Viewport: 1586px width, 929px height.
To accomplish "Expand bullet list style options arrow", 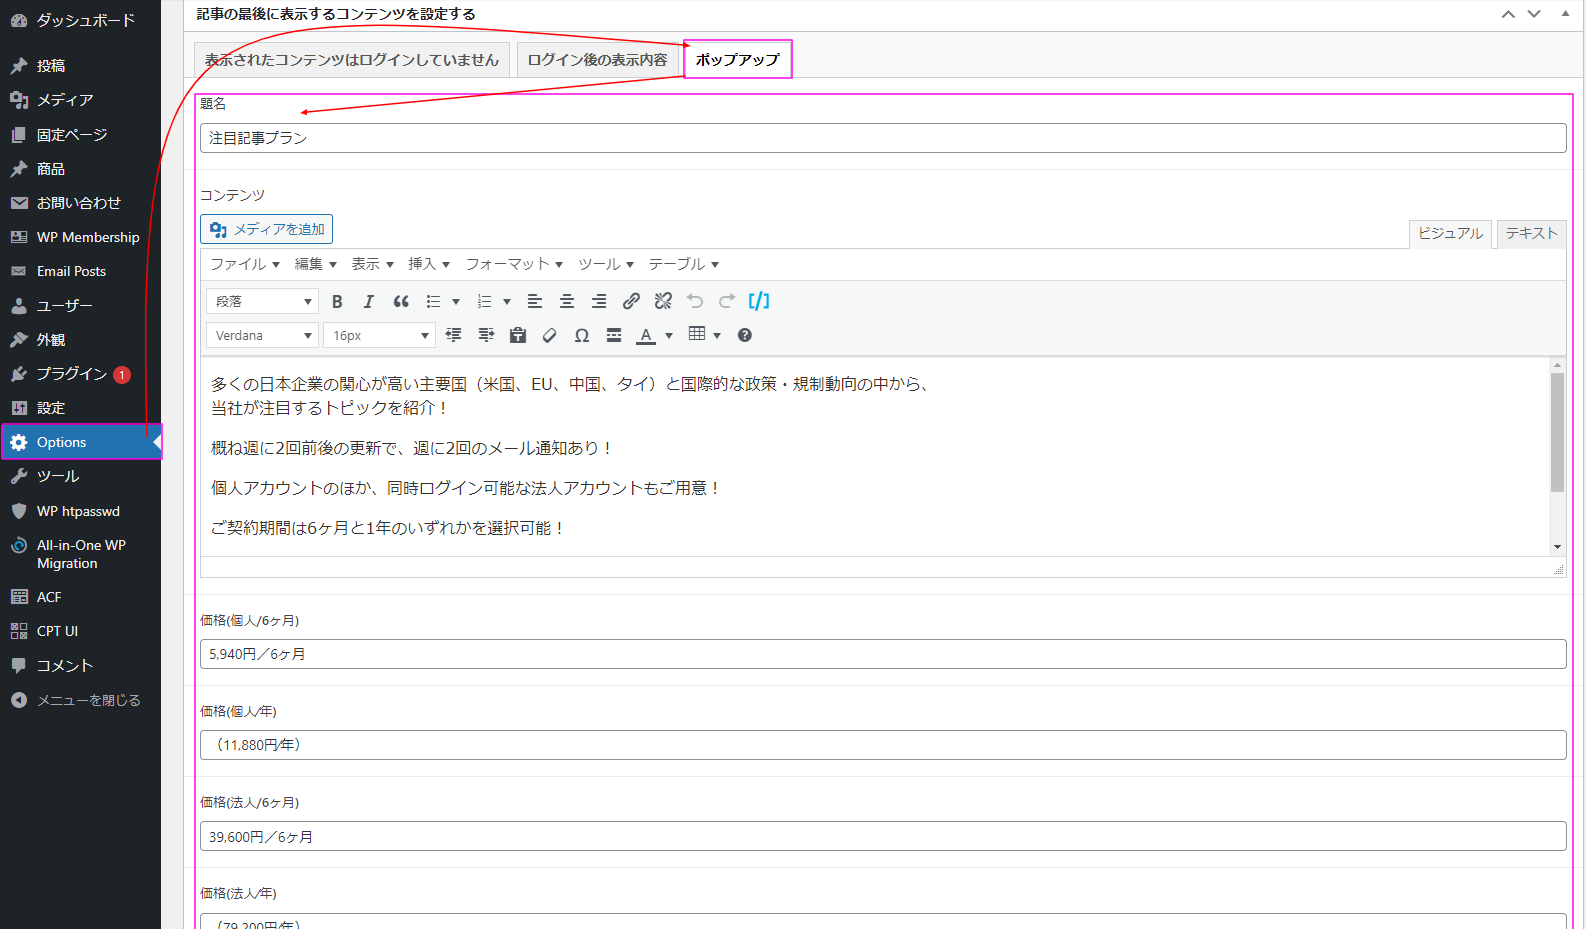I will pyautogui.click(x=456, y=301).
